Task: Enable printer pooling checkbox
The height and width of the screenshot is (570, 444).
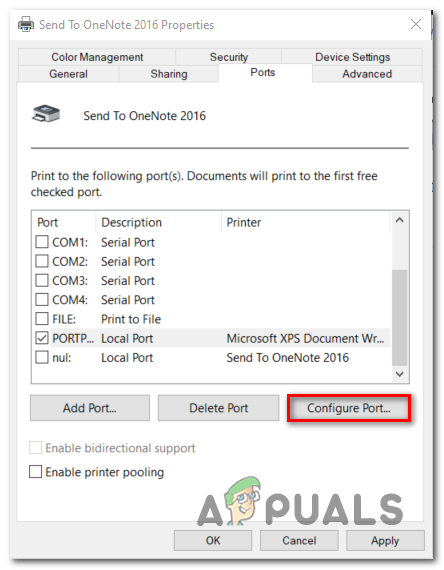Action: click(35, 472)
